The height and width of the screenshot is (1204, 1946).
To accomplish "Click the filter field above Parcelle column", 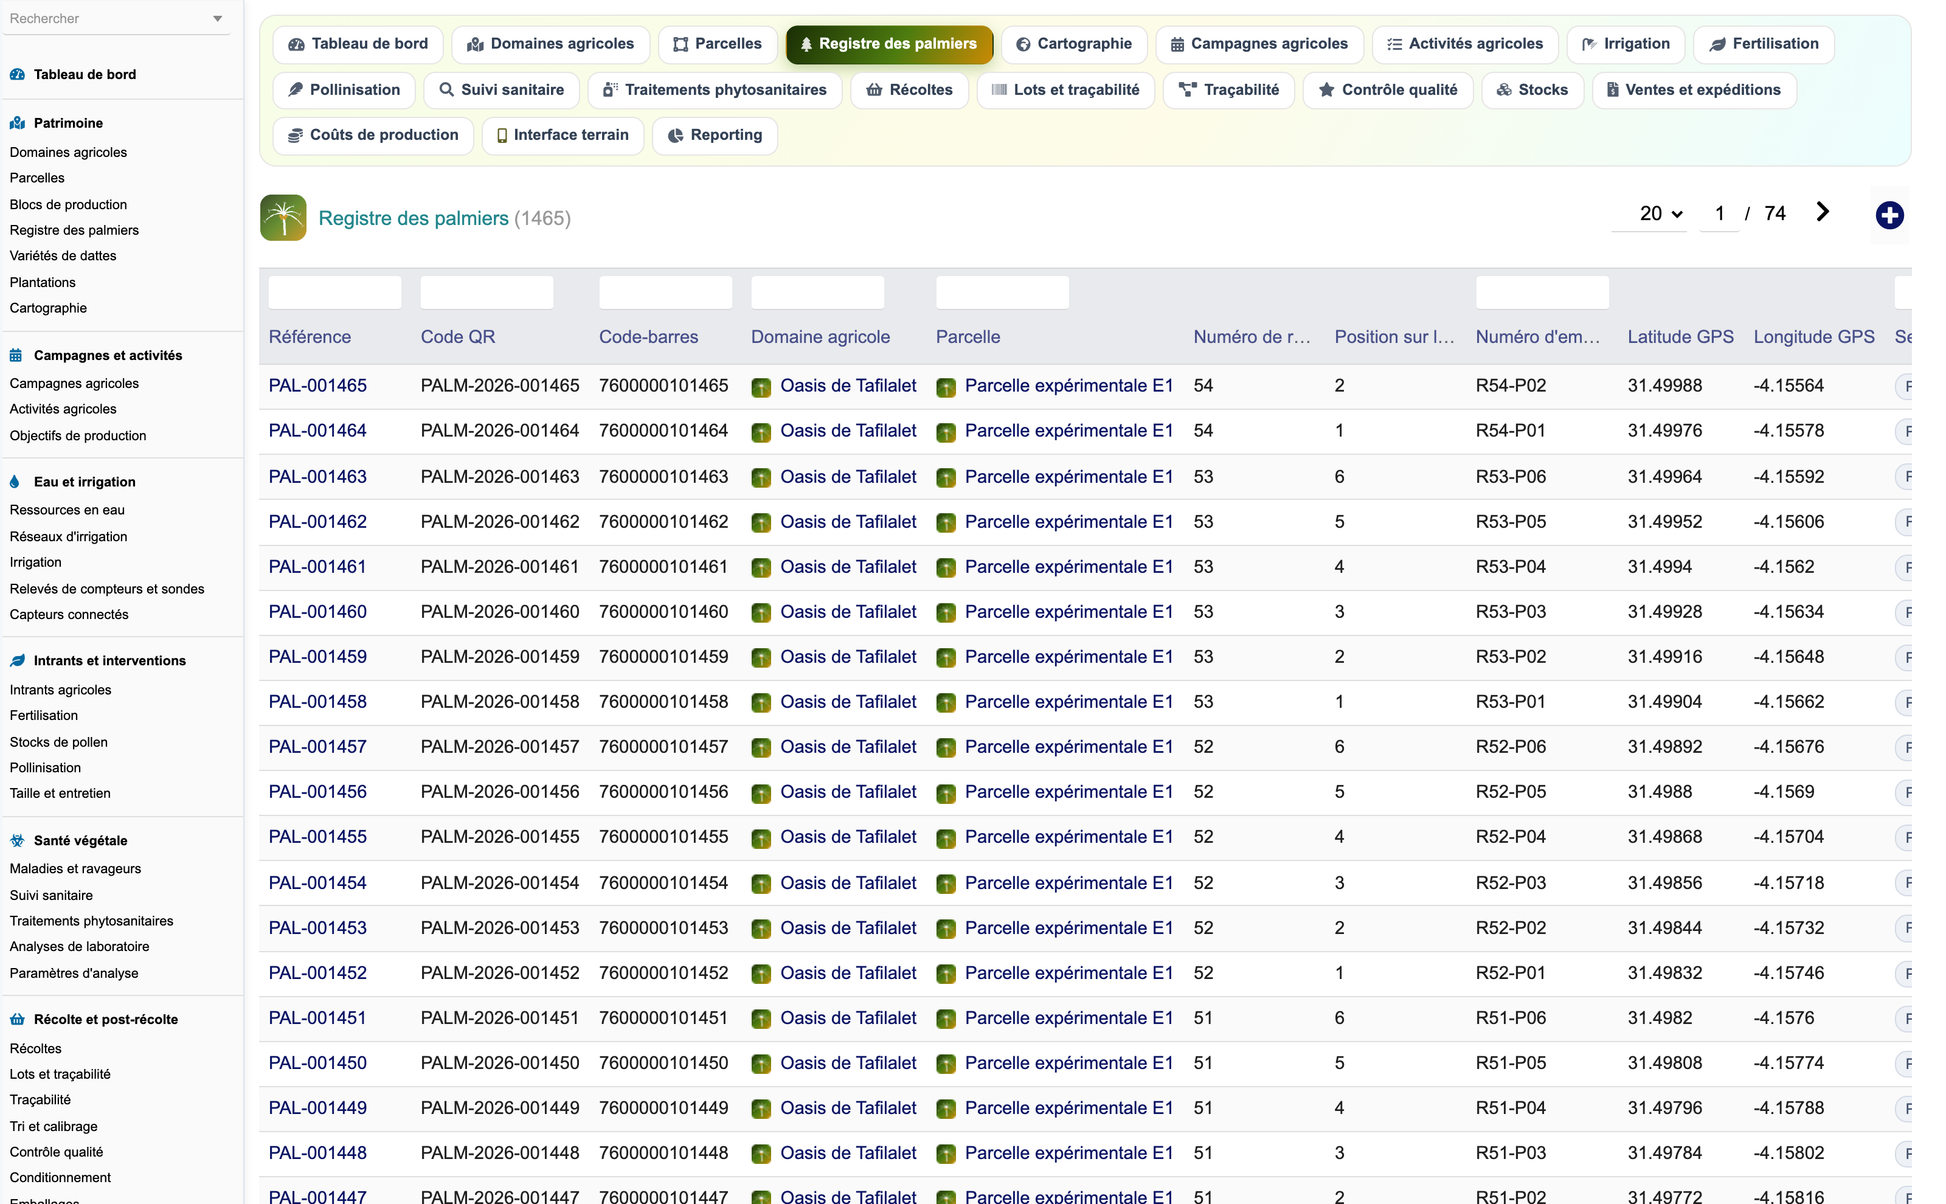I will pyautogui.click(x=1003, y=292).
